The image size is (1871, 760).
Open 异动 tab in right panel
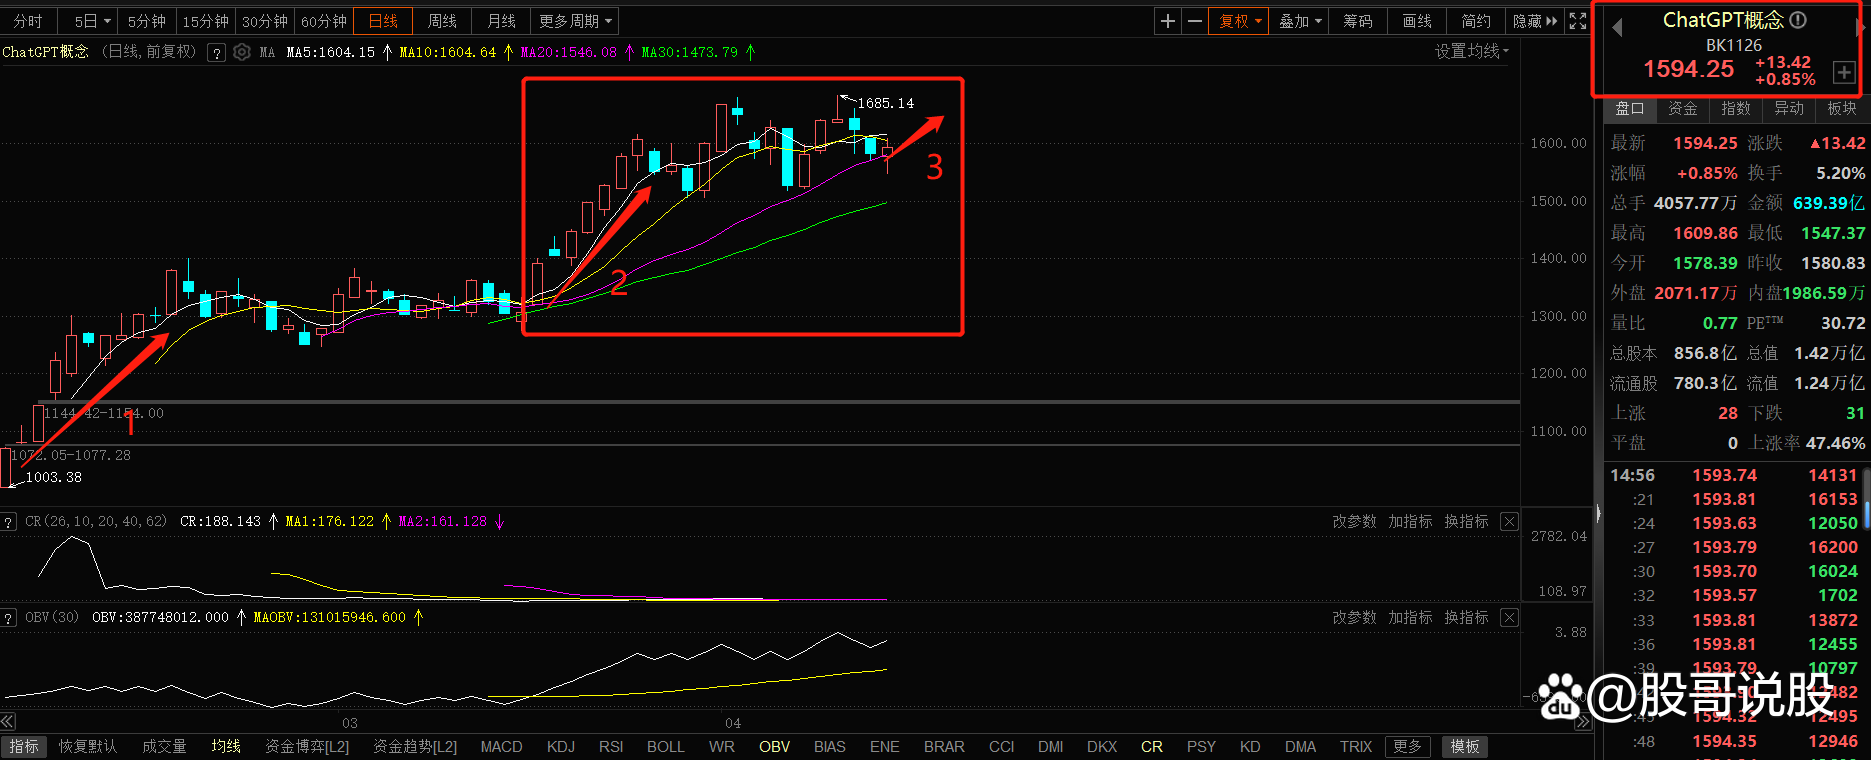click(x=1789, y=109)
